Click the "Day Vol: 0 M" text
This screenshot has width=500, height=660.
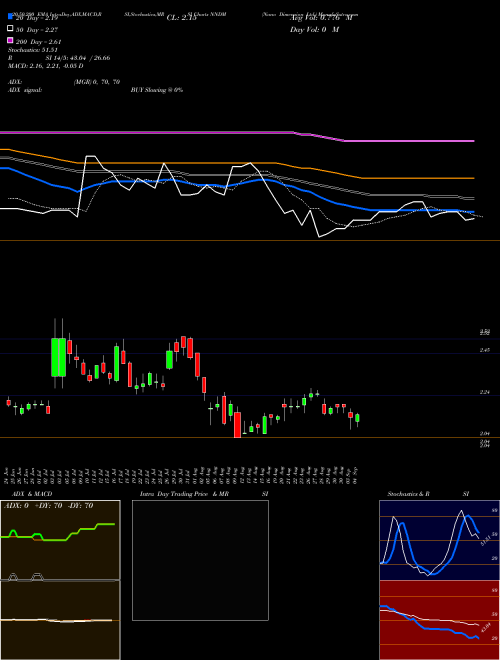(x=314, y=30)
